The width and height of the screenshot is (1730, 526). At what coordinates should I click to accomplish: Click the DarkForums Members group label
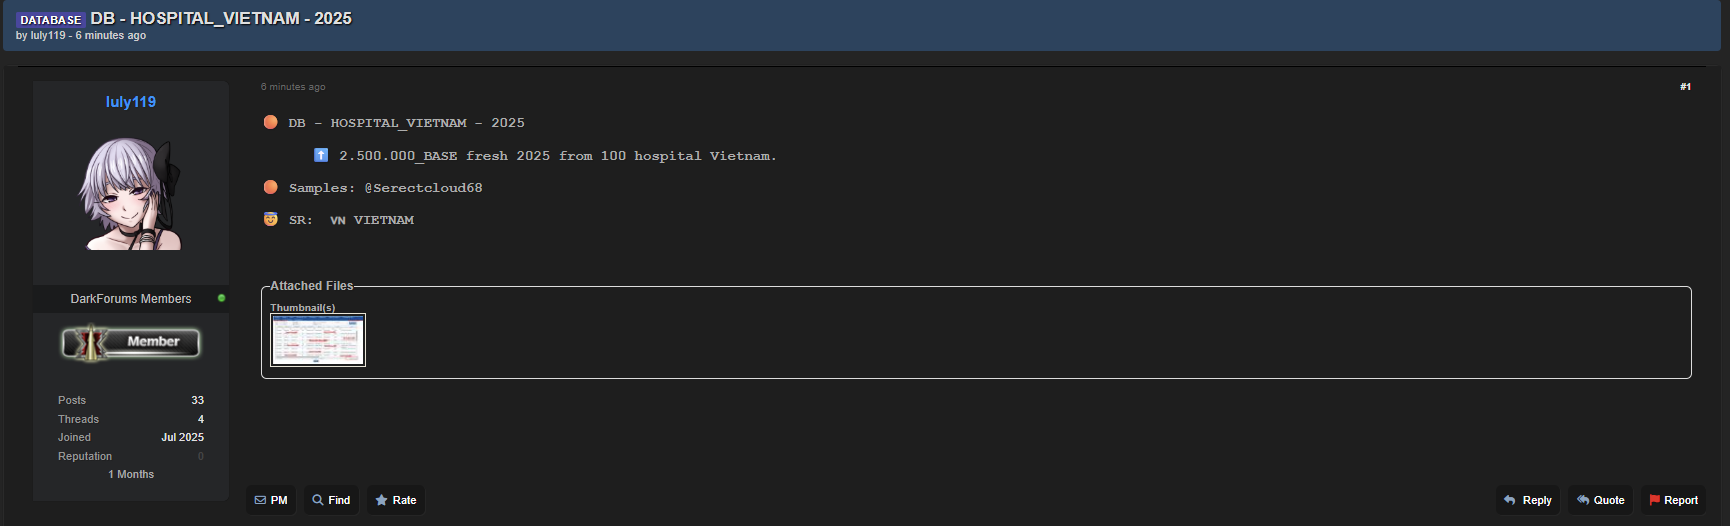[x=131, y=299]
